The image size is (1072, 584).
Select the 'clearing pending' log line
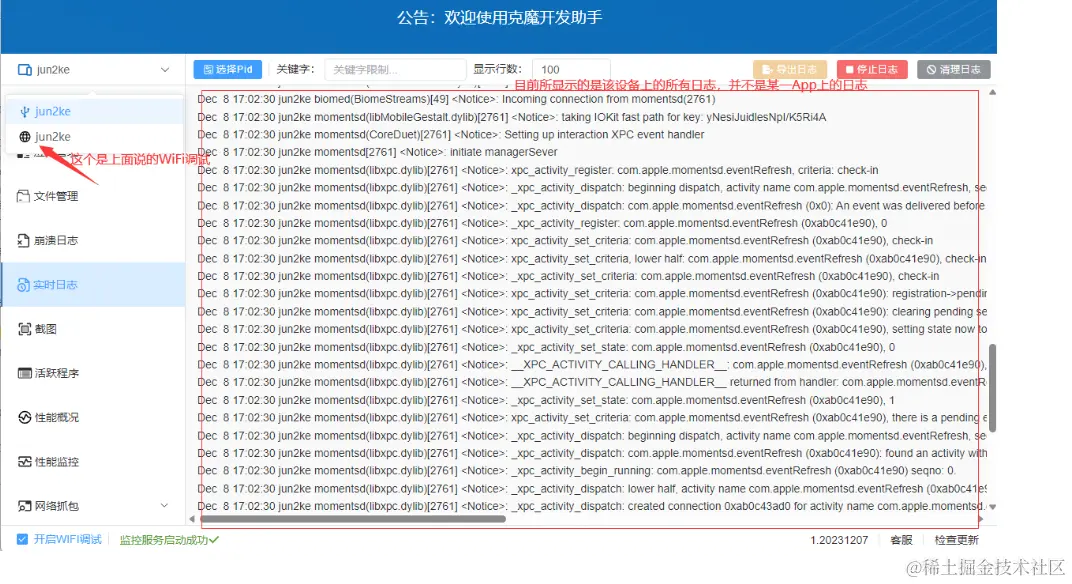(x=591, y=312)
